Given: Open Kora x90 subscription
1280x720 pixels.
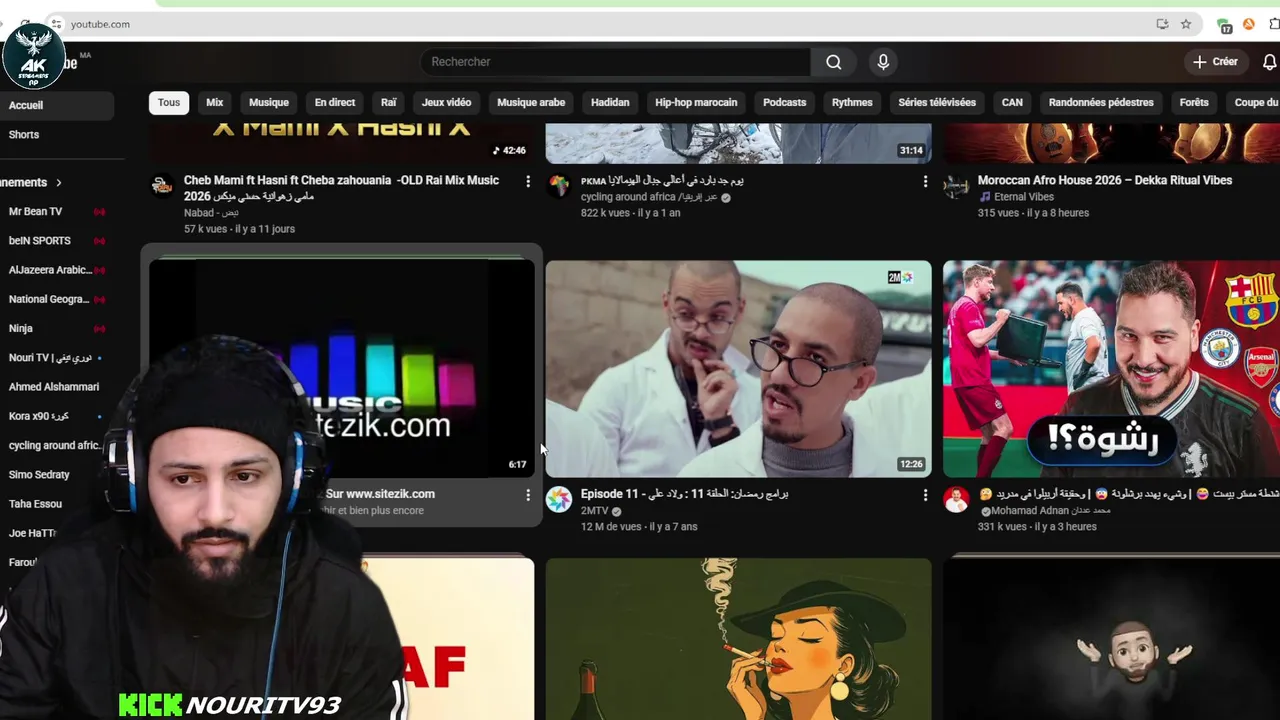Looking at the screenshot, I should point(55,416).
